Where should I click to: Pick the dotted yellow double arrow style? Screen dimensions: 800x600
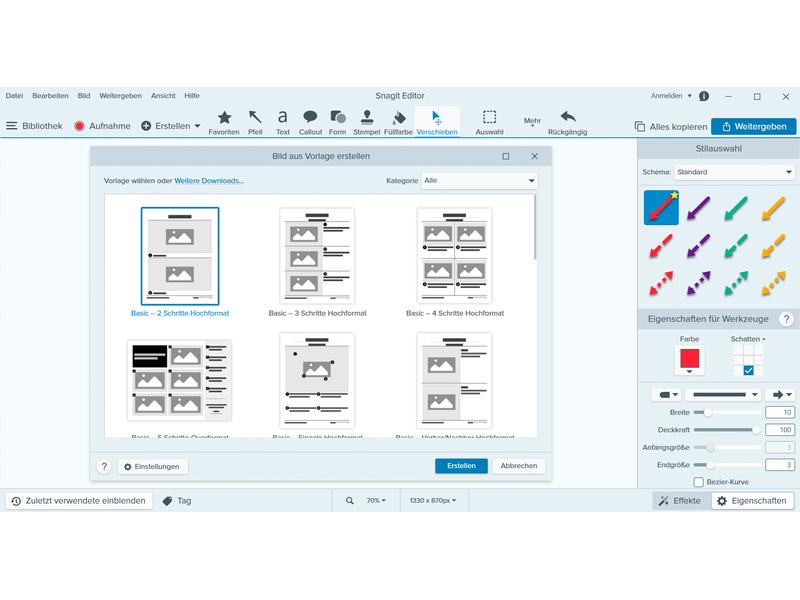tap(773, 283)
